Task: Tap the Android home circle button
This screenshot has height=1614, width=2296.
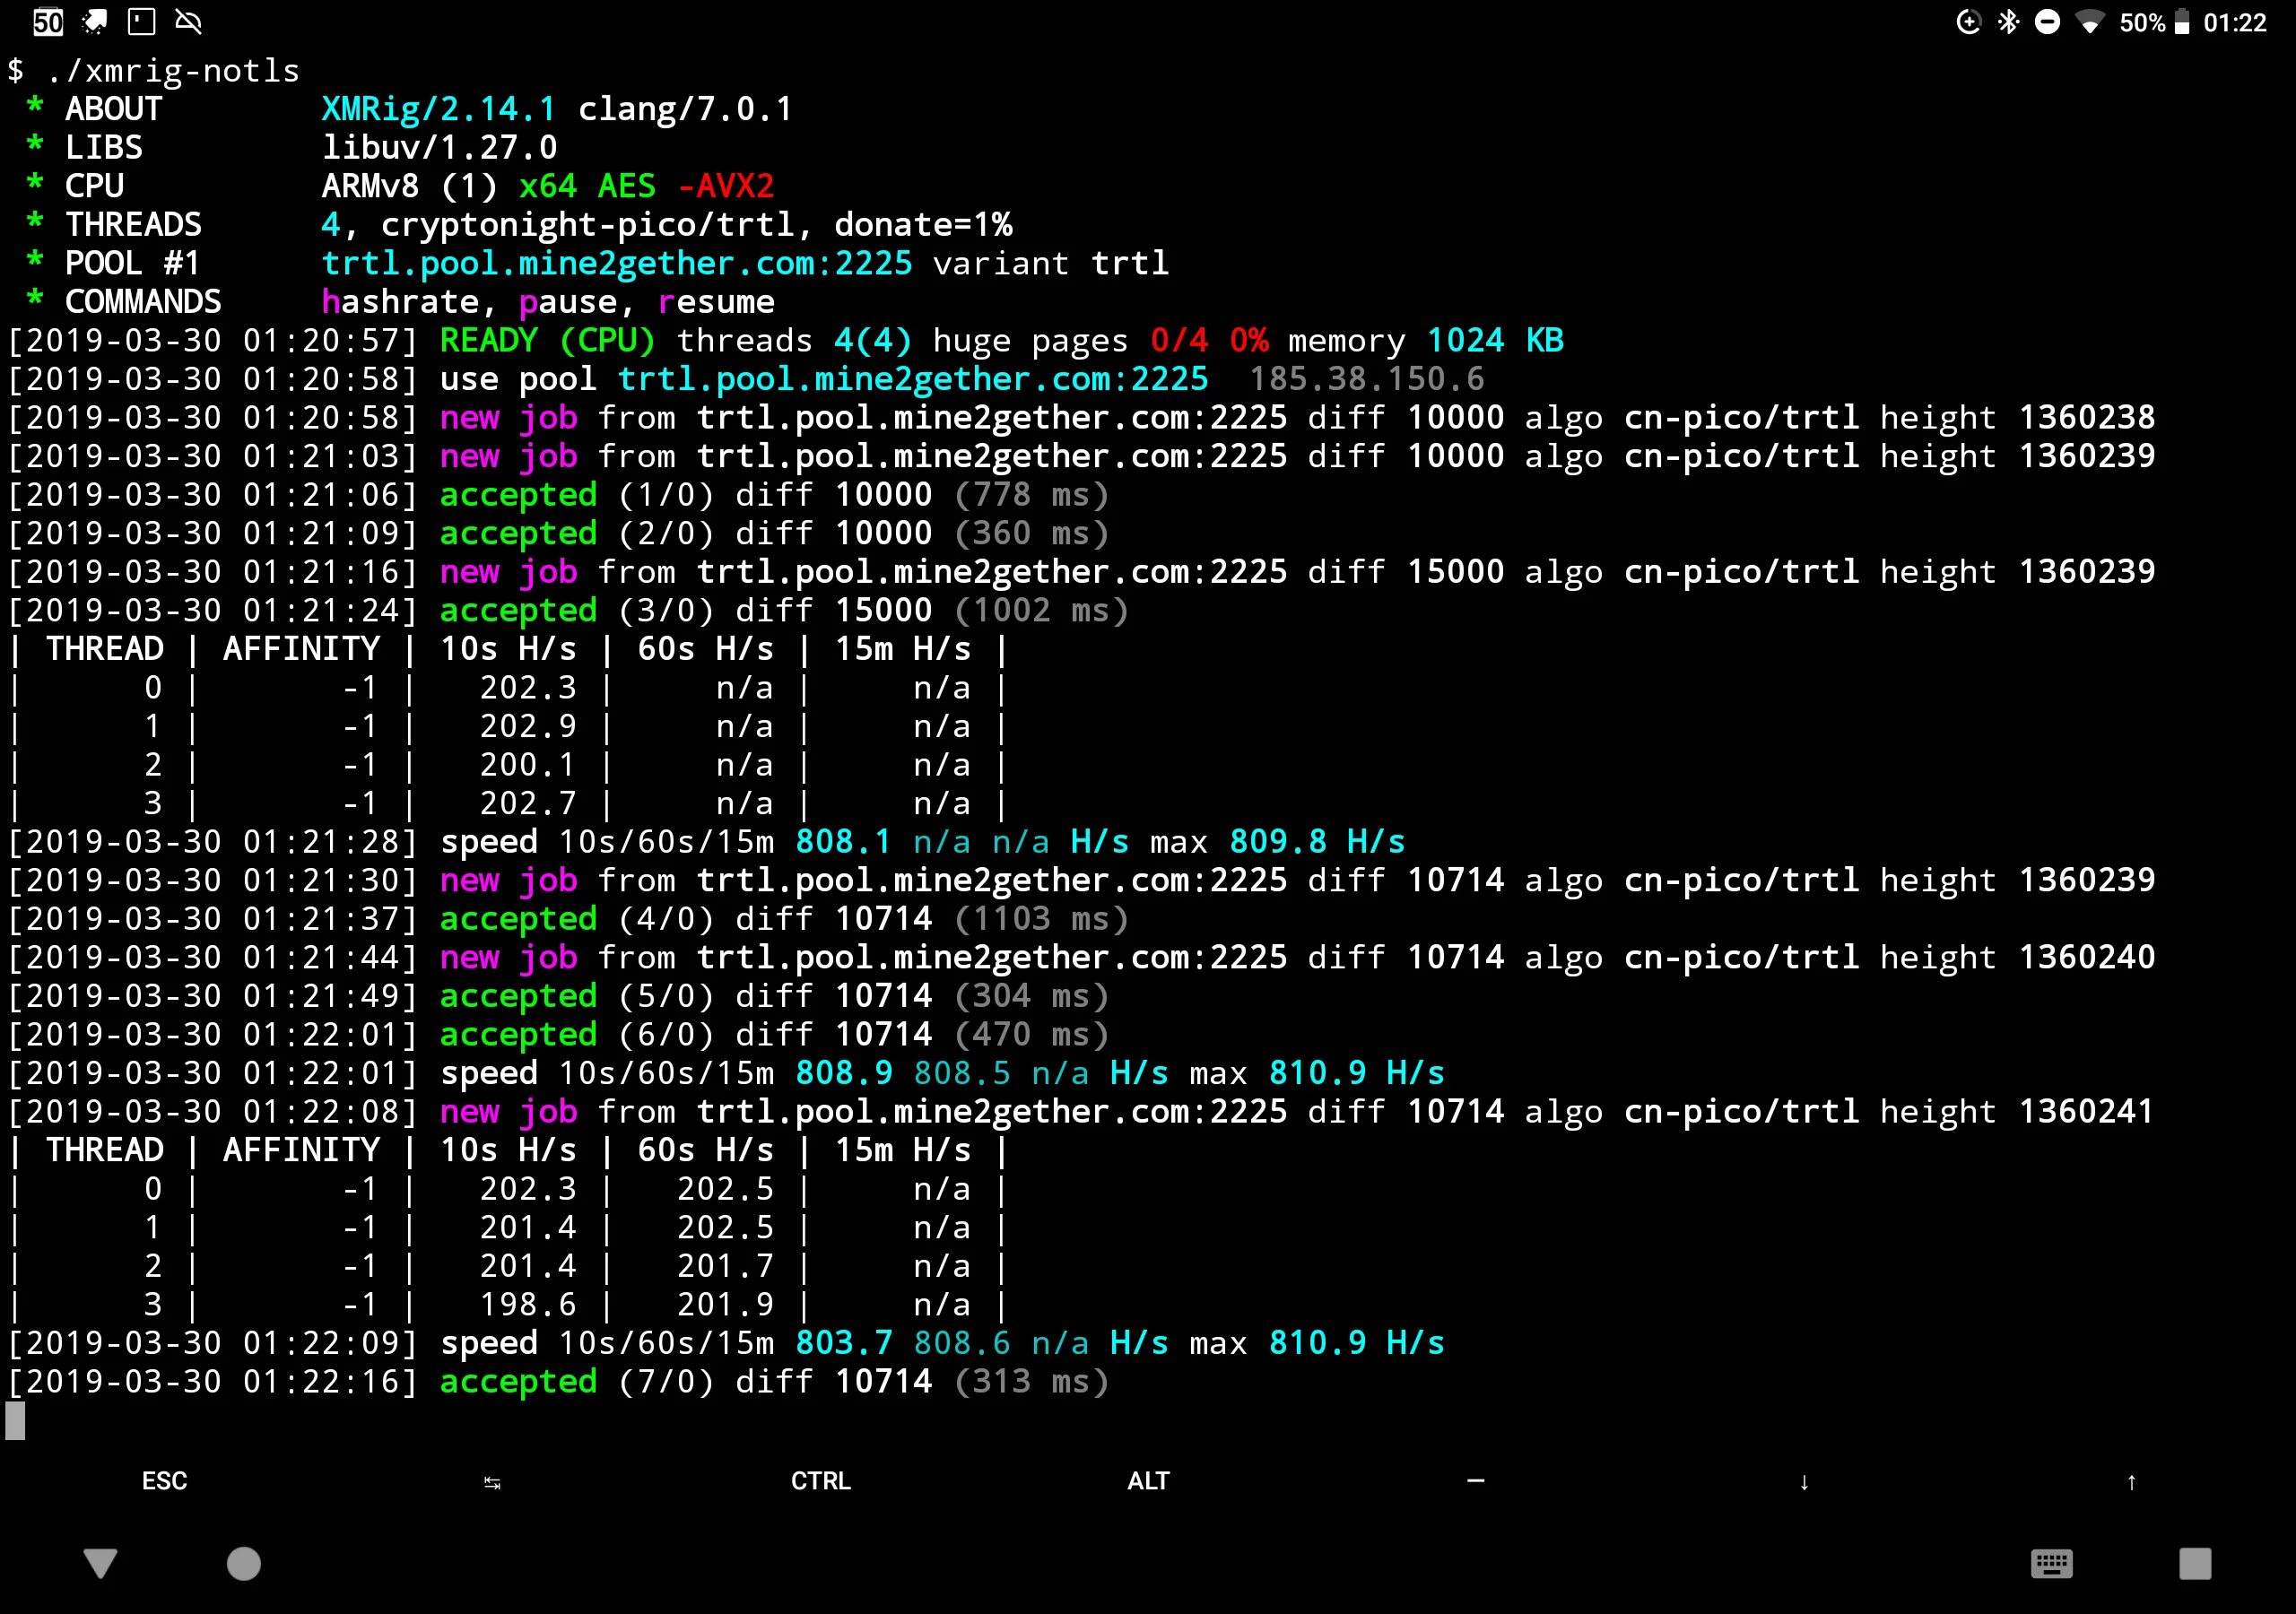Action: (x=243, y=1563)
